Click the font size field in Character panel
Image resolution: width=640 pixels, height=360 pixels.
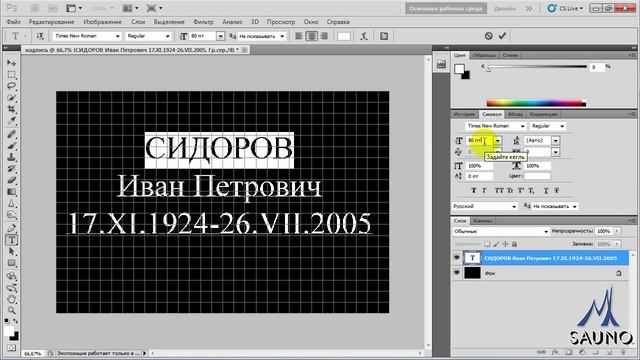pos(480,140)
